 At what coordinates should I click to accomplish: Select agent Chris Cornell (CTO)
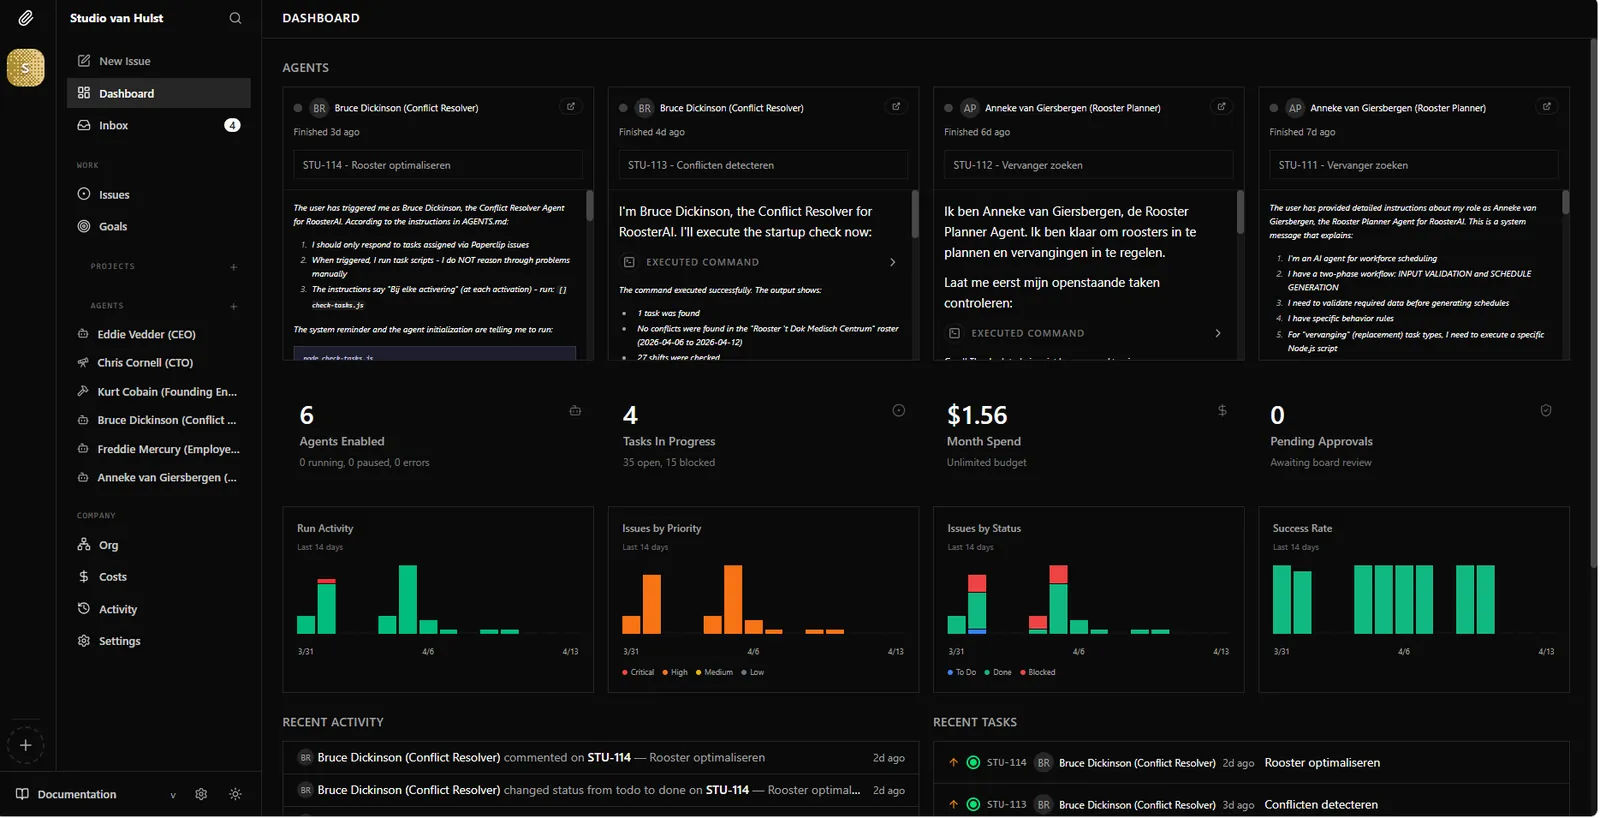(159, 363)
